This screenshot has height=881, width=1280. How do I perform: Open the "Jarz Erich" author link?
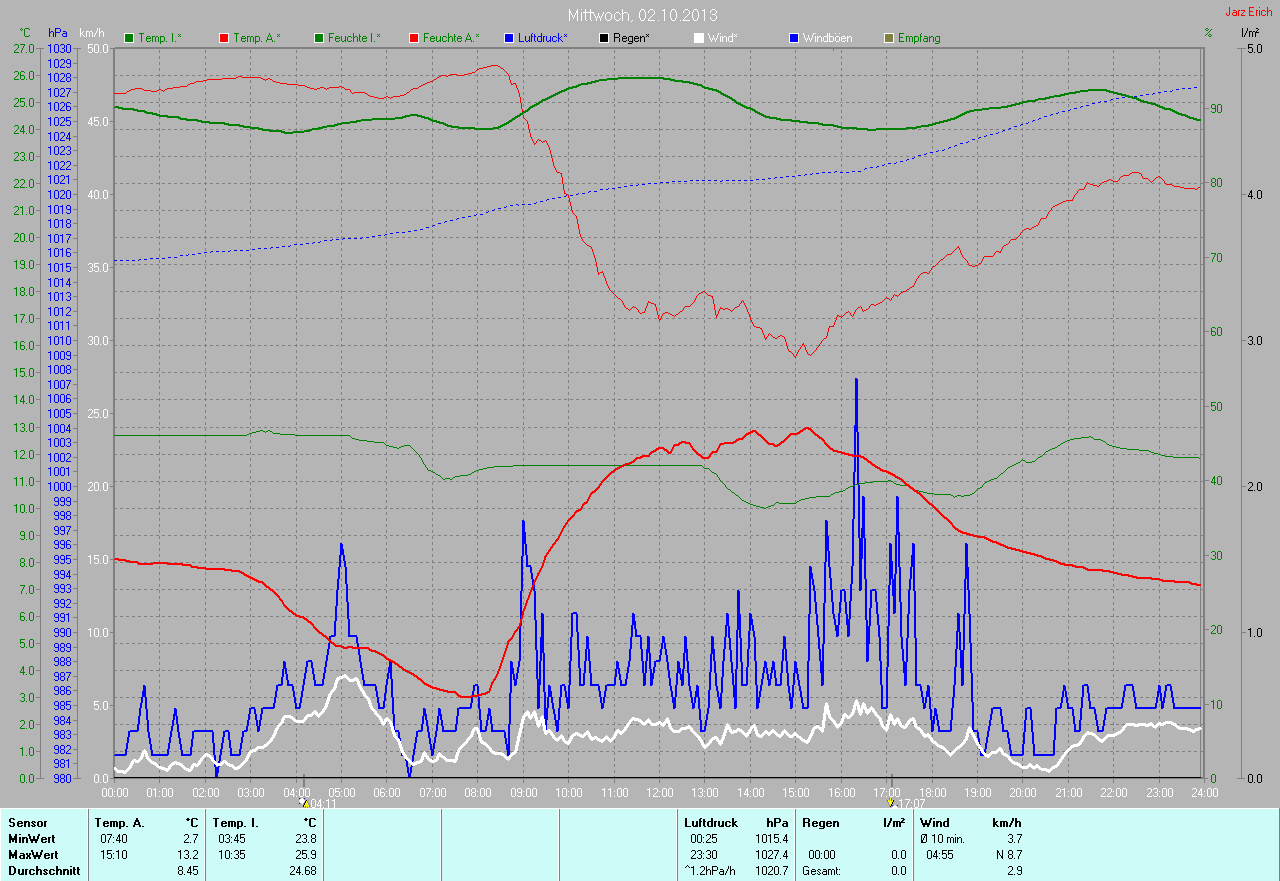click(x=1250, y=12)
